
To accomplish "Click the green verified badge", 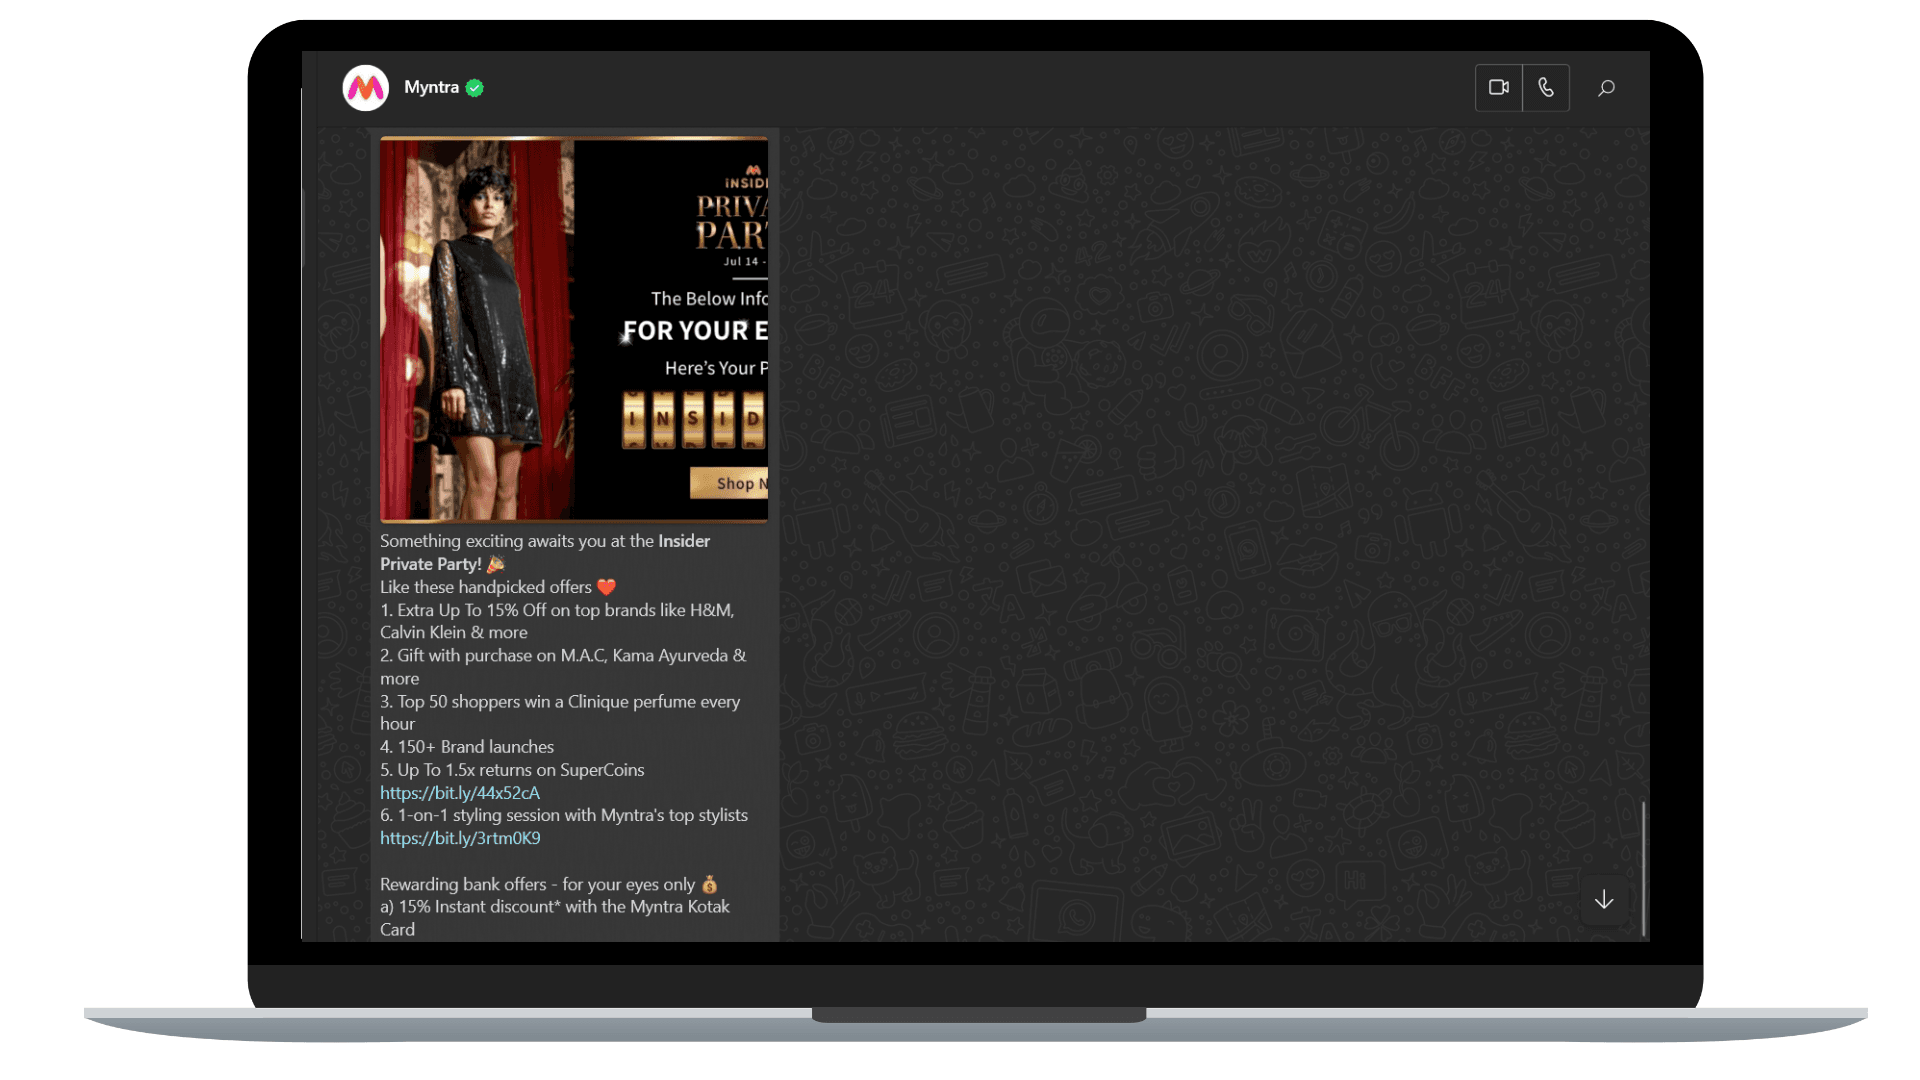I will pyautogui.click(x=475, y=88).
